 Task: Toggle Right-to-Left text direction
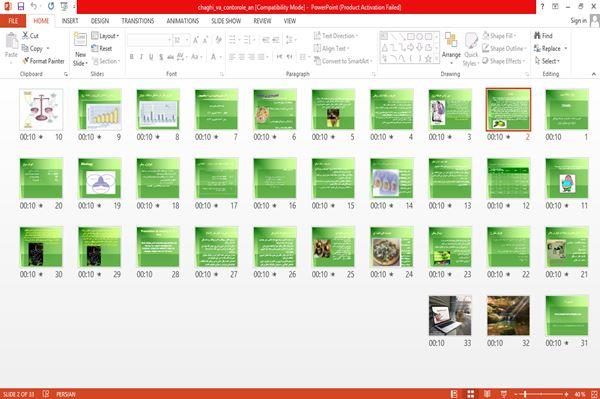point(289,57)
